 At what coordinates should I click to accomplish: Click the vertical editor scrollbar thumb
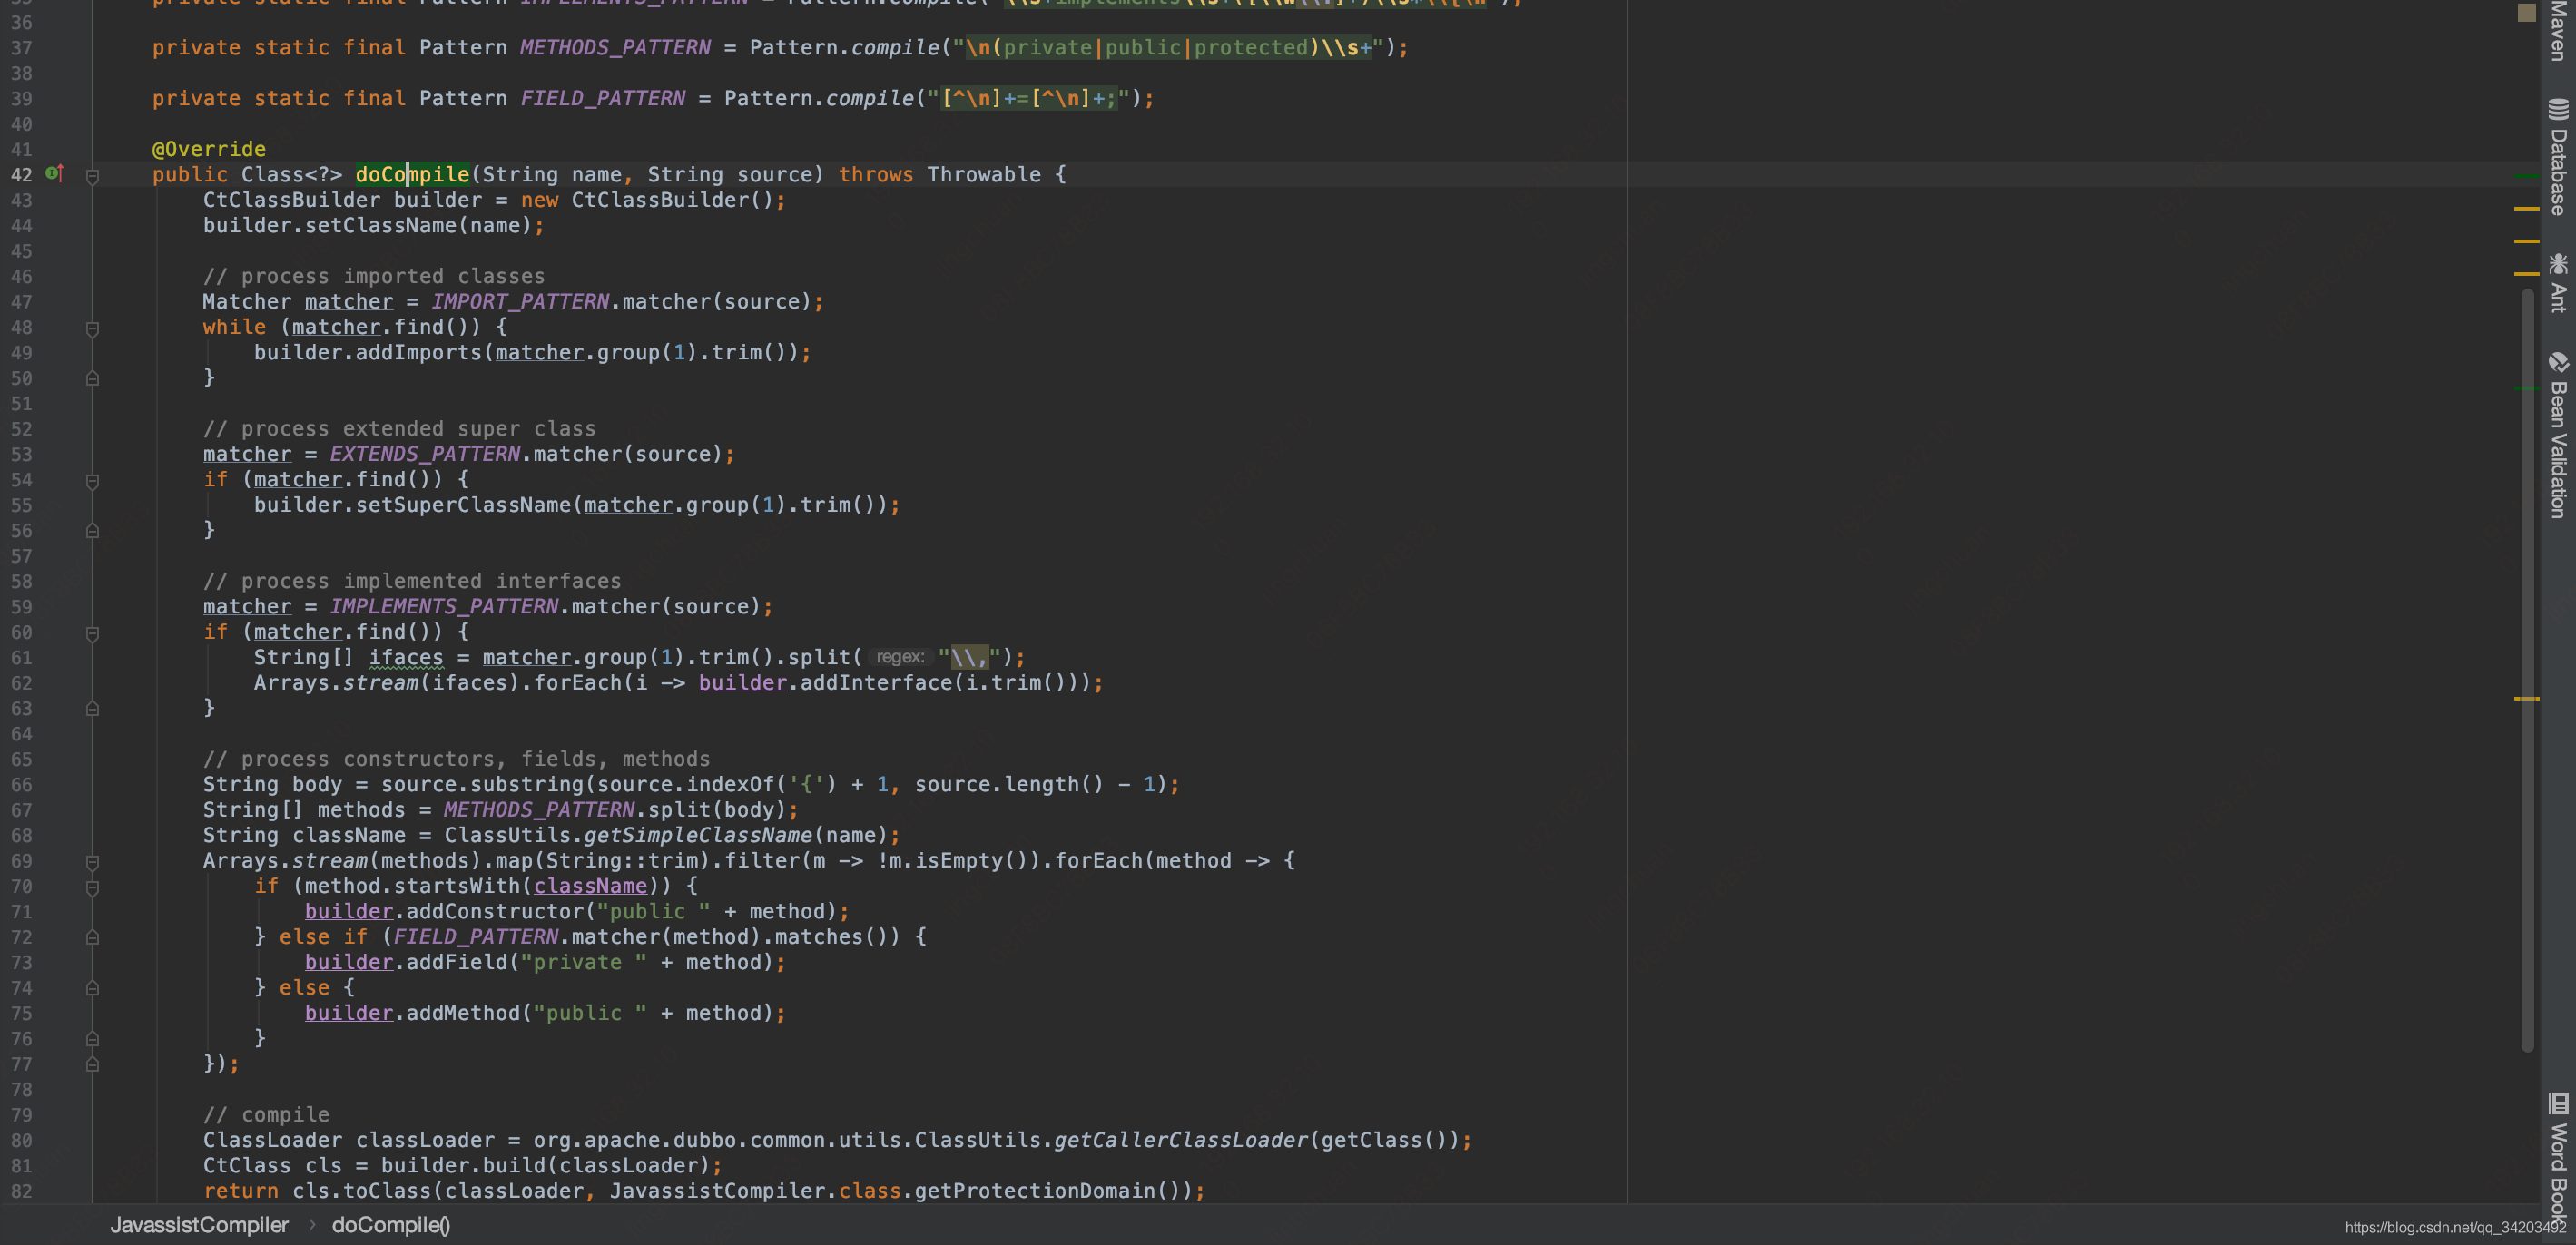2527,670
